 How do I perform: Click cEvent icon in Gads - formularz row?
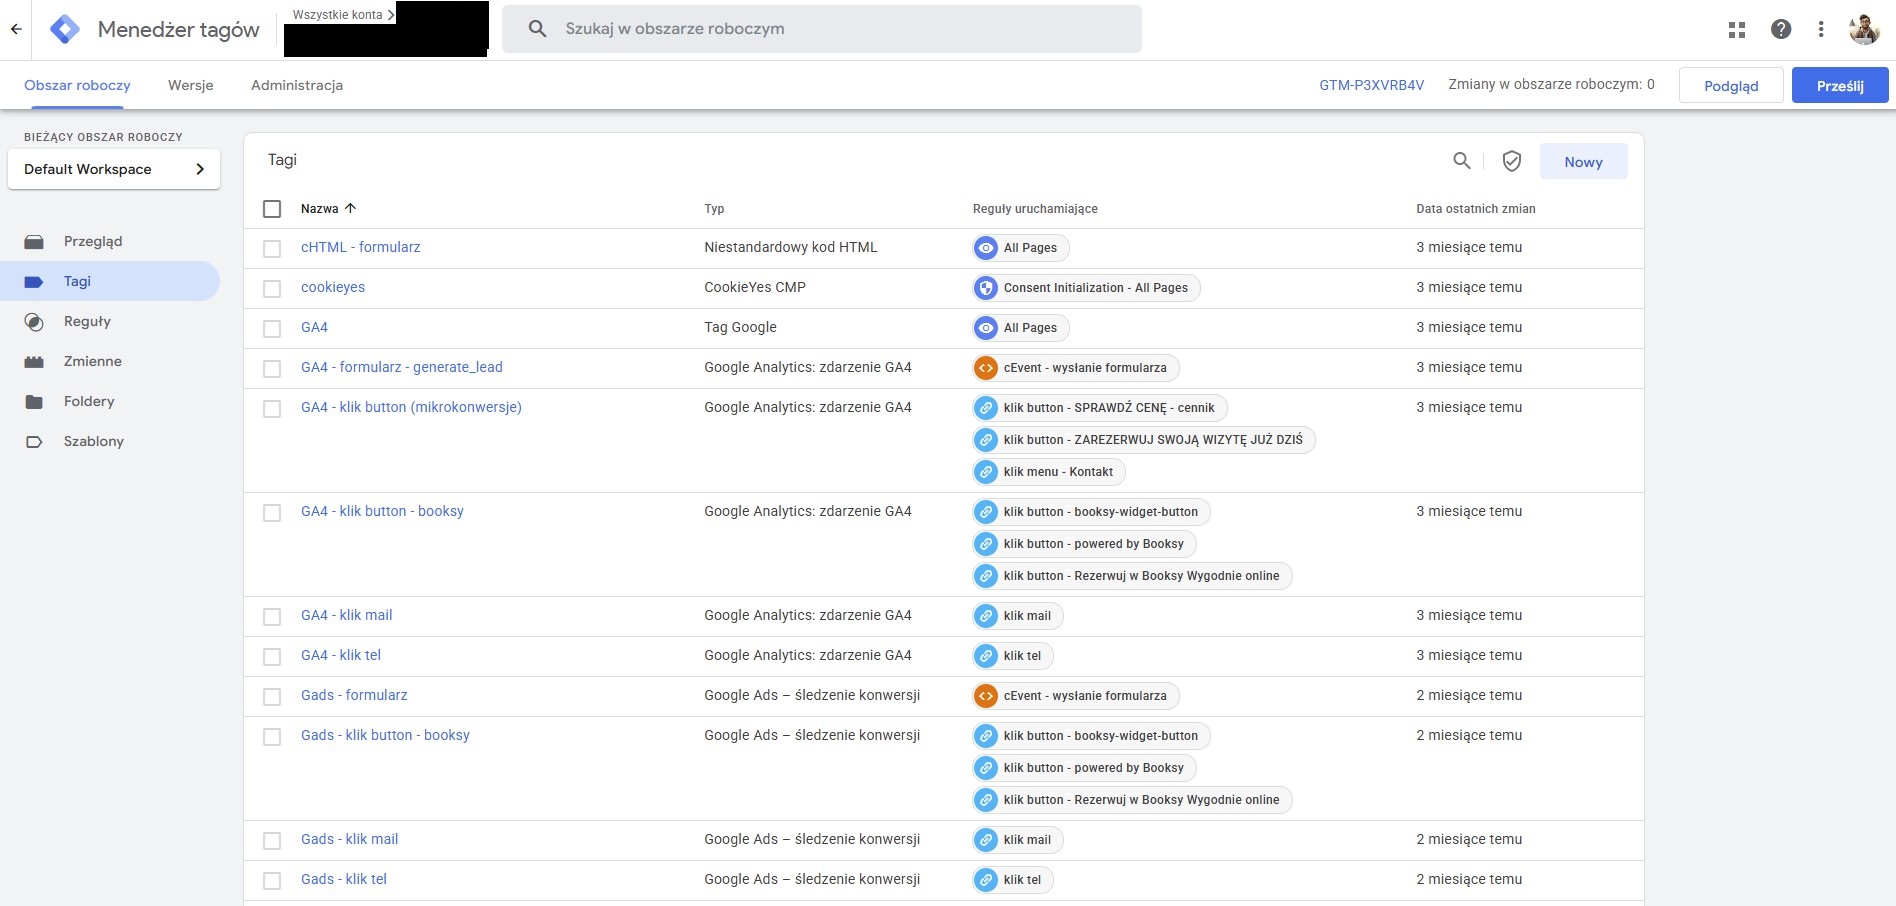[986, 696]
